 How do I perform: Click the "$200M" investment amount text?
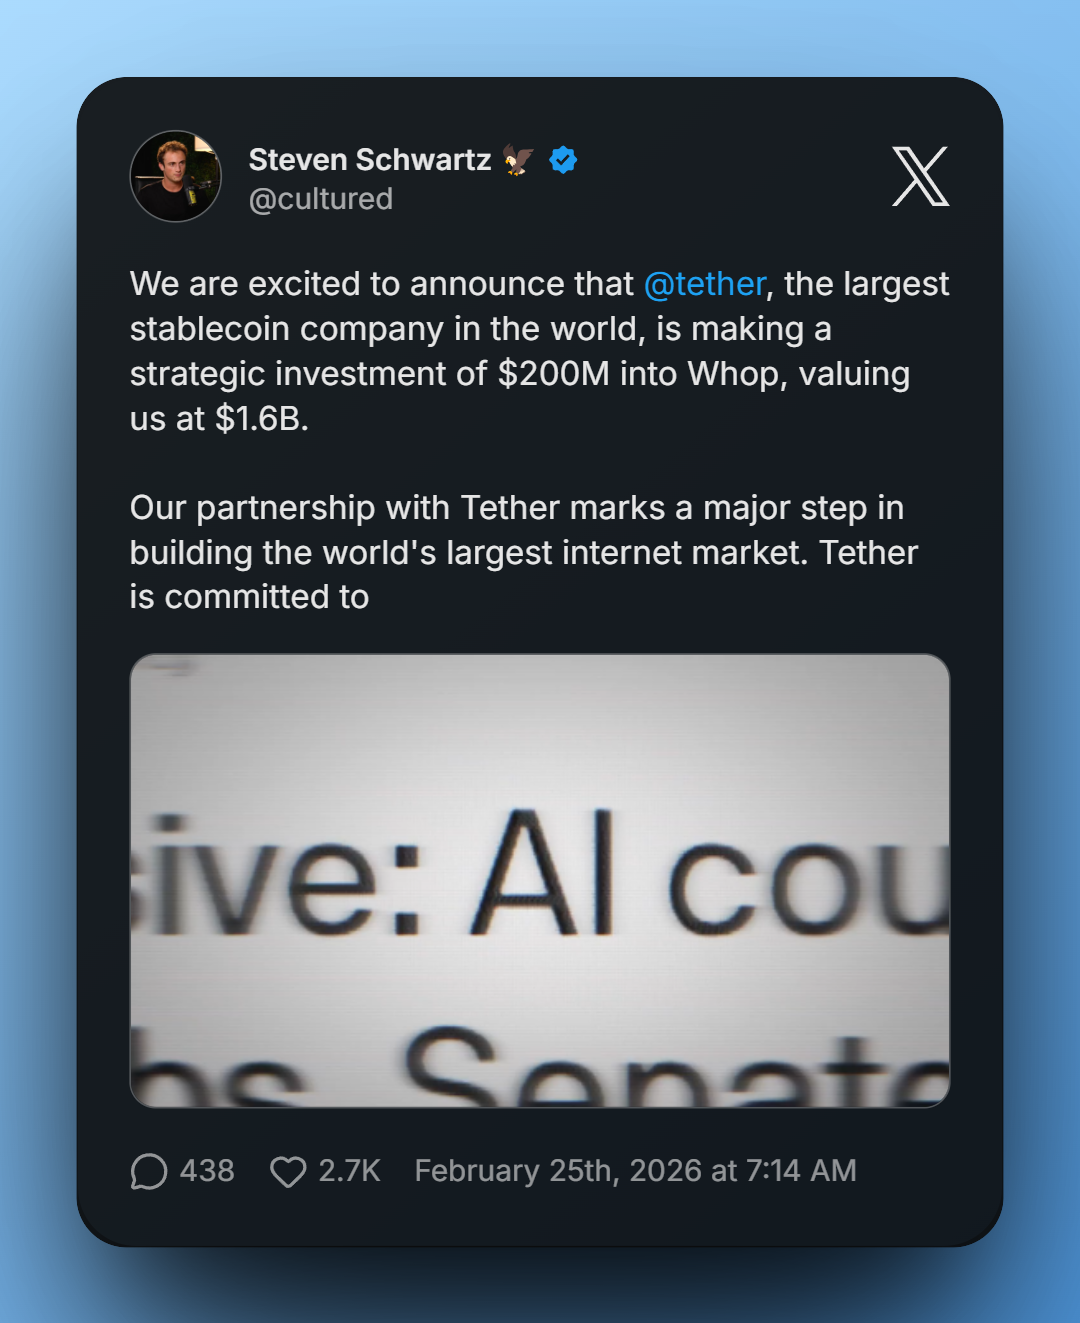tap(553, 374)
